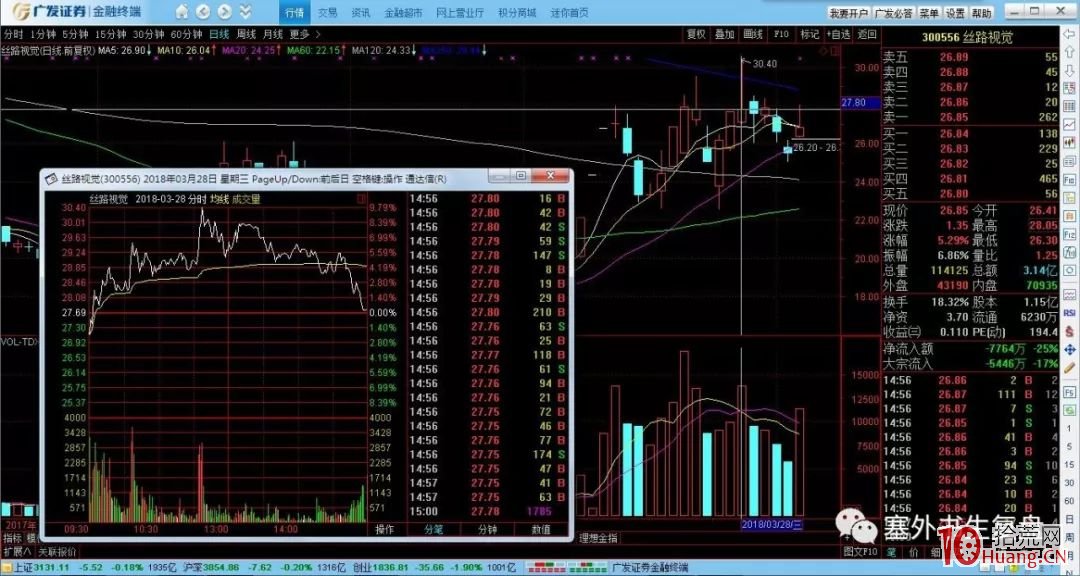The height and width of the screenshot is (576, 1080).
Task: Click the 叠加 overlay button
Action: [x=725, y=34]
